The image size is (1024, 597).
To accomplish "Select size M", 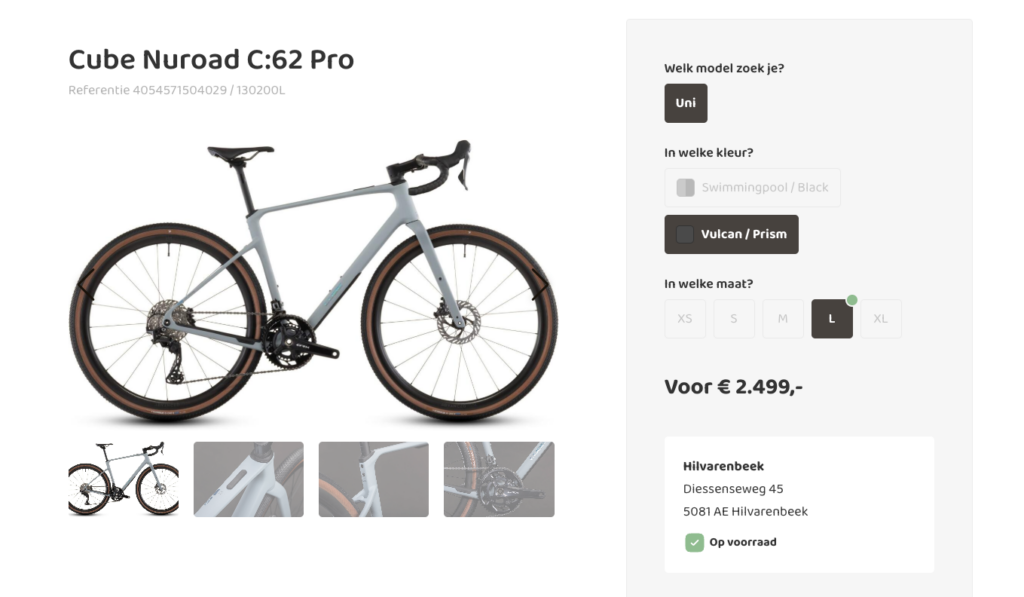I will tap(783, 319).
